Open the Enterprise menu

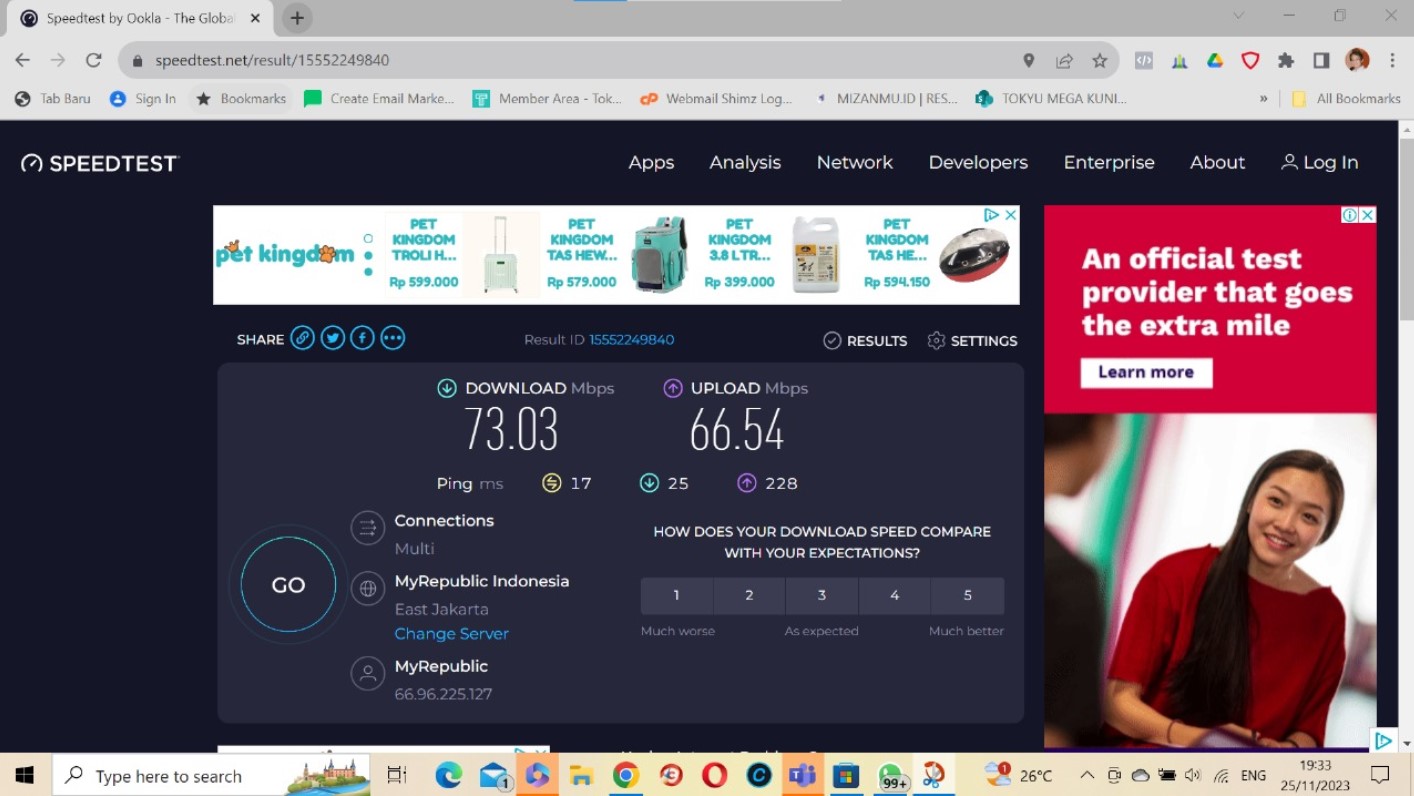point(1109,162)
